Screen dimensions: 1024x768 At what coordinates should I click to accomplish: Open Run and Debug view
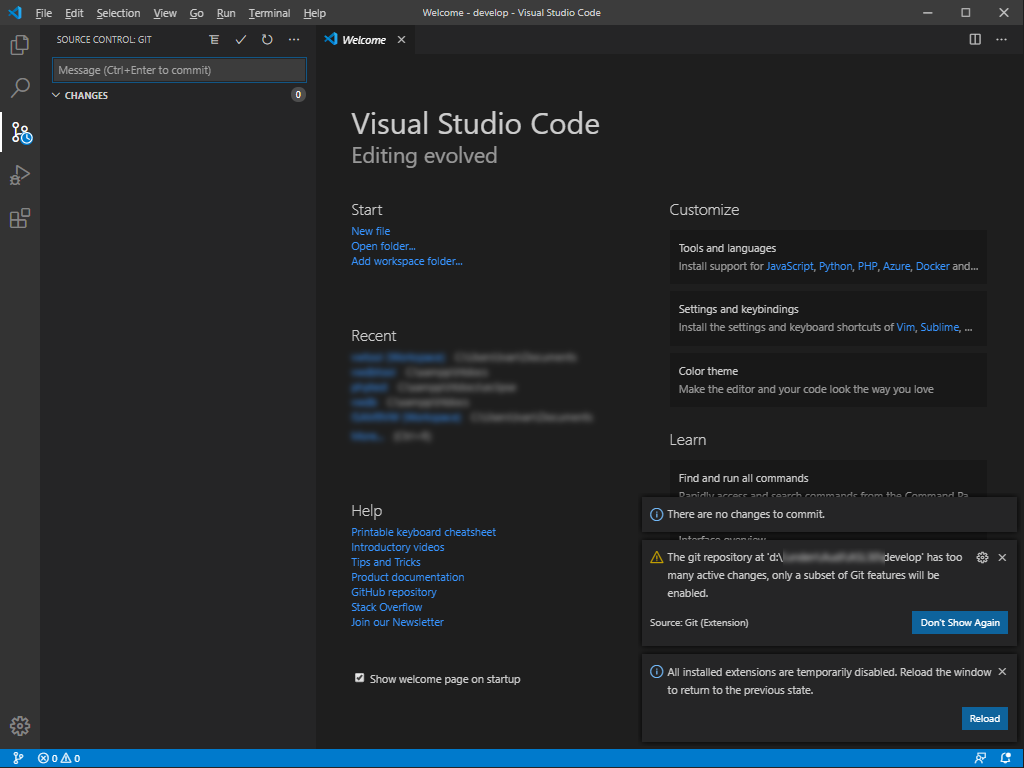[x=19, y=175]
